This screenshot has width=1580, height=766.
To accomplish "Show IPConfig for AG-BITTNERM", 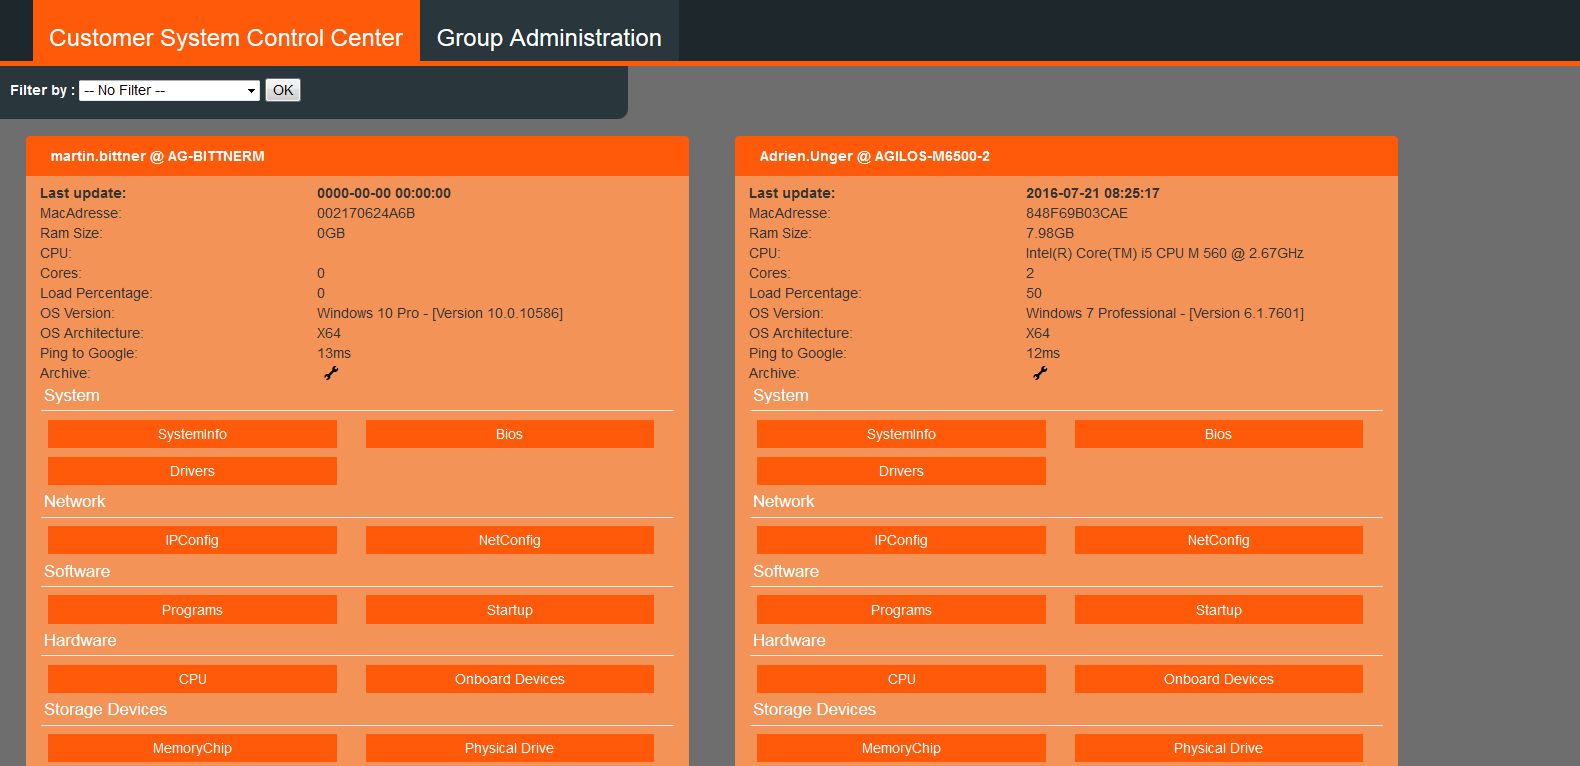I will pyautogui.click(x=192, y=540).
